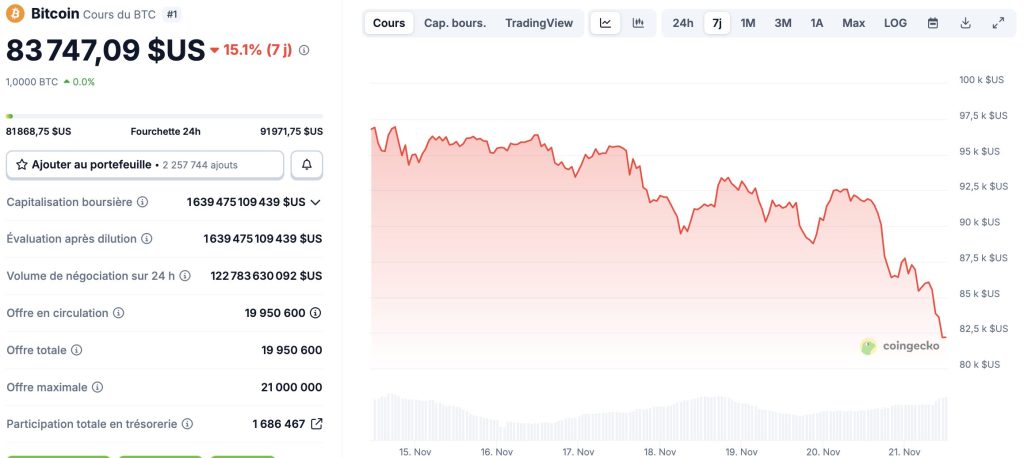Select the 3M time range button
This screenshot has height=458, width=1024.
(783, 23)
